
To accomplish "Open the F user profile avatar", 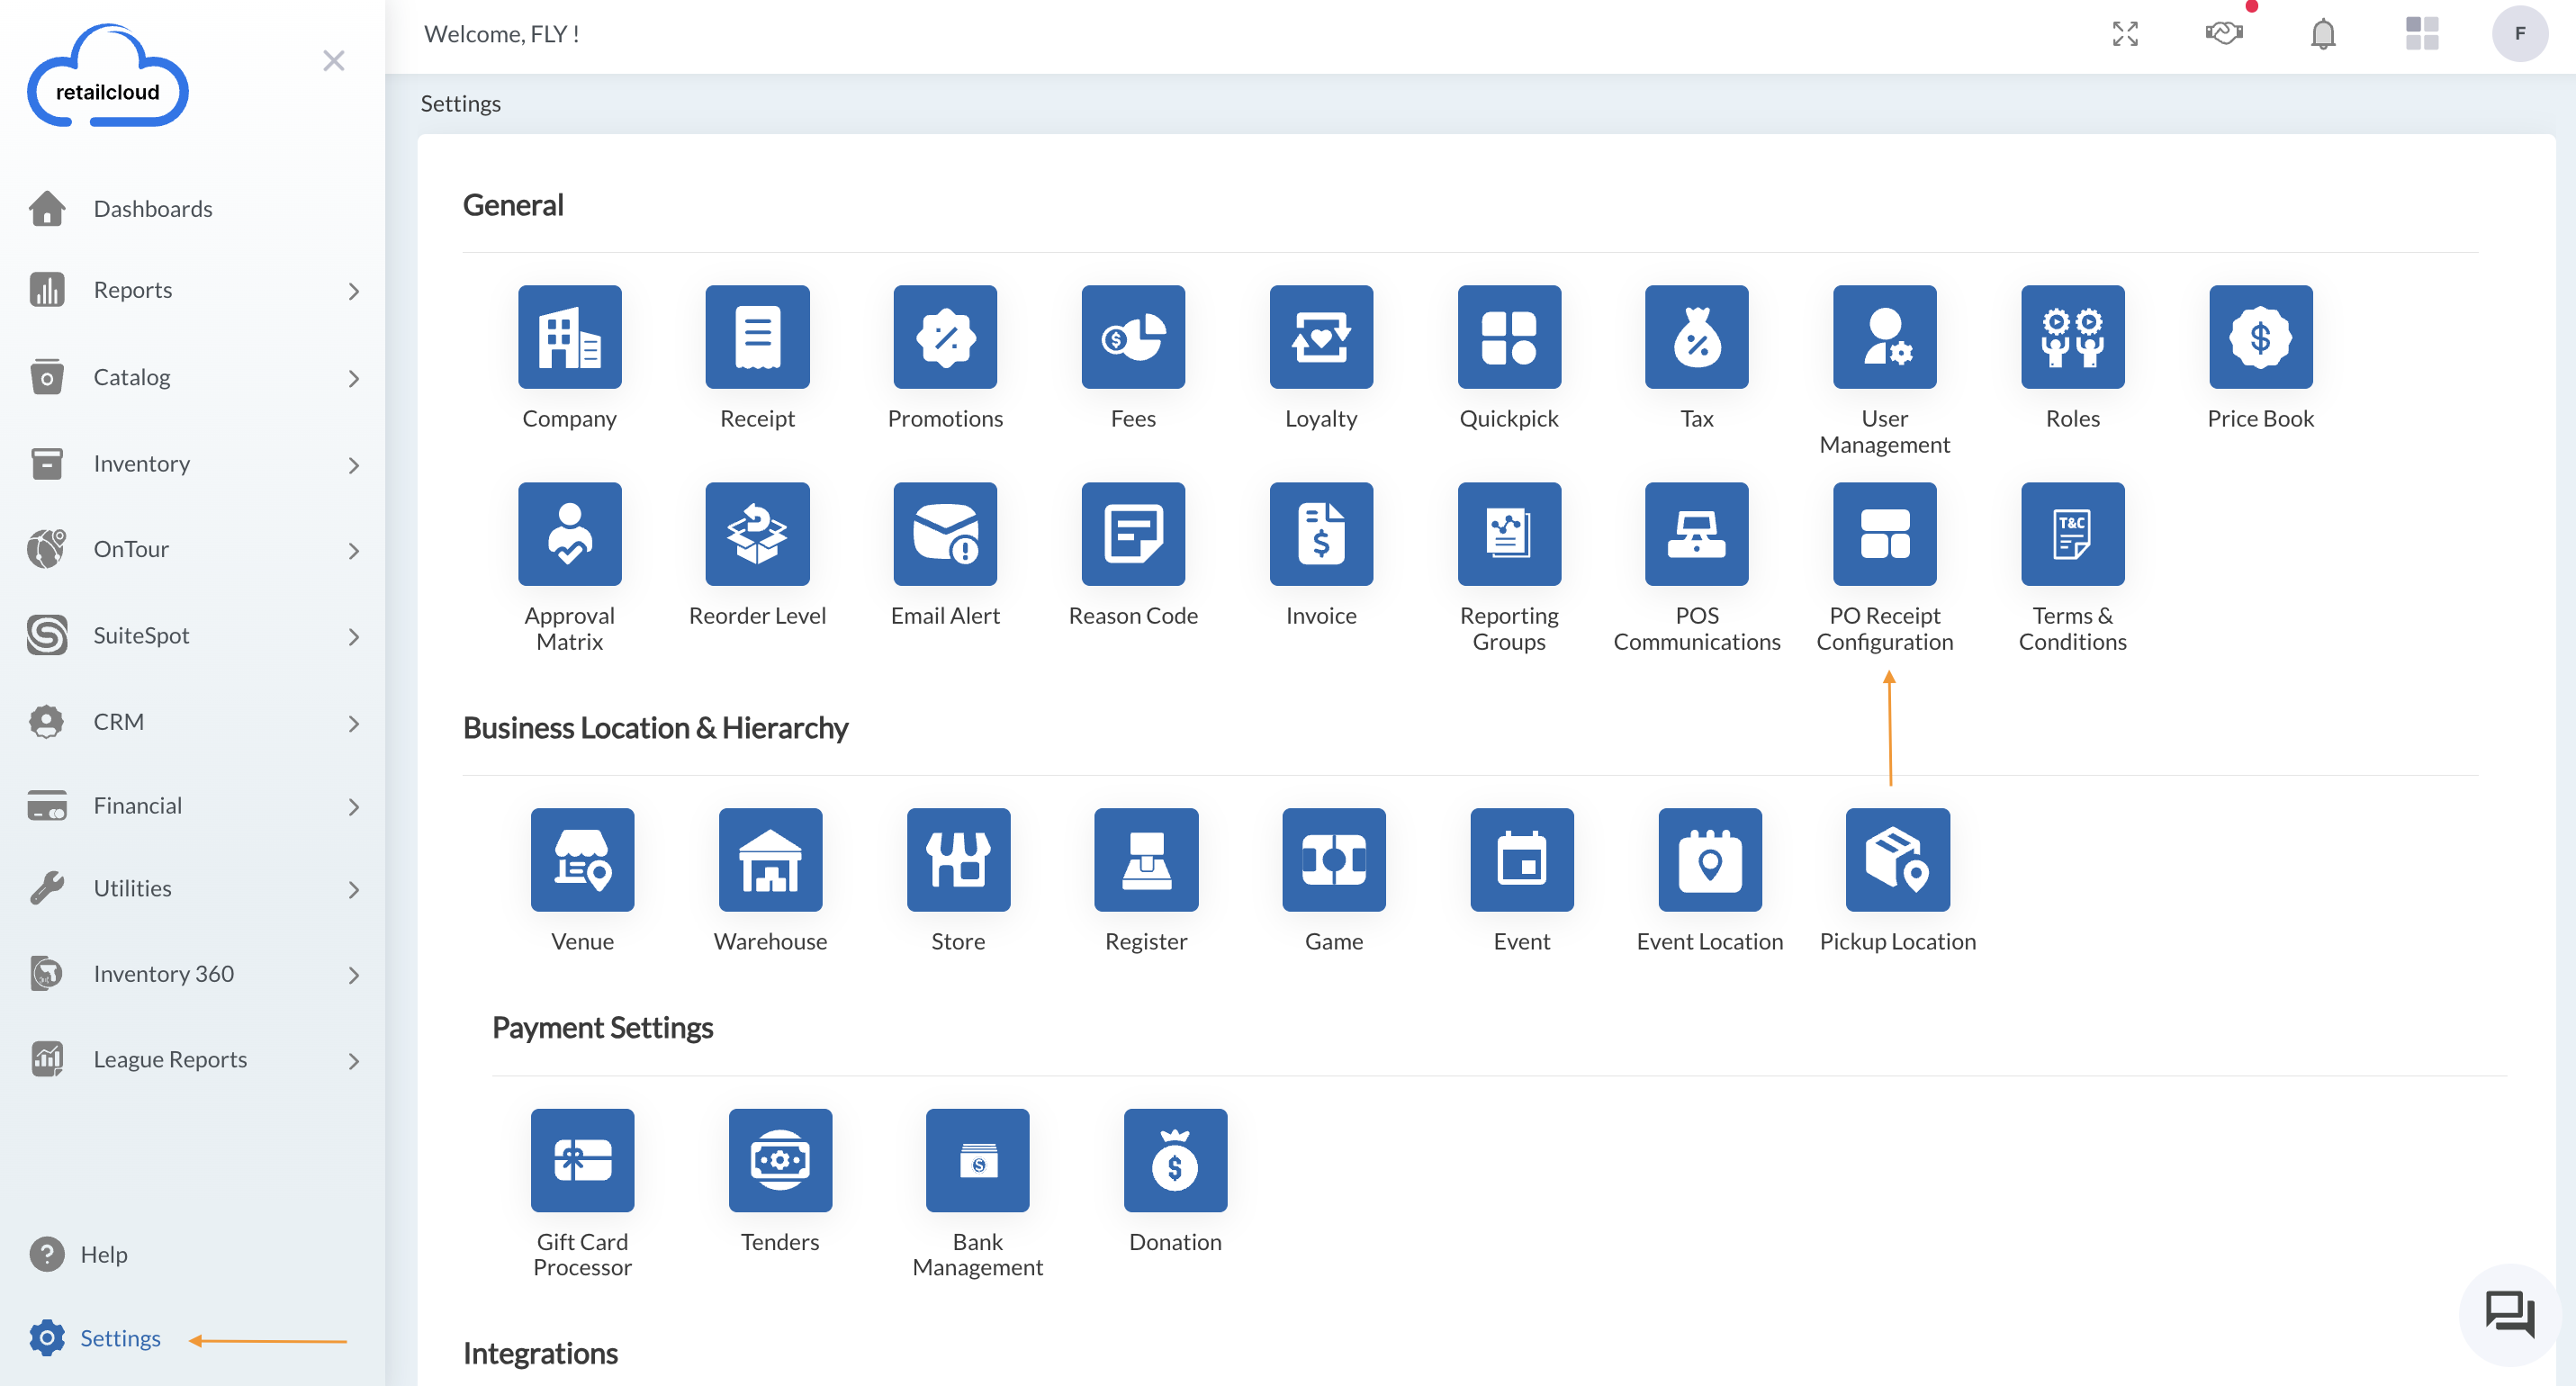I will click(x=2520, y=34).
